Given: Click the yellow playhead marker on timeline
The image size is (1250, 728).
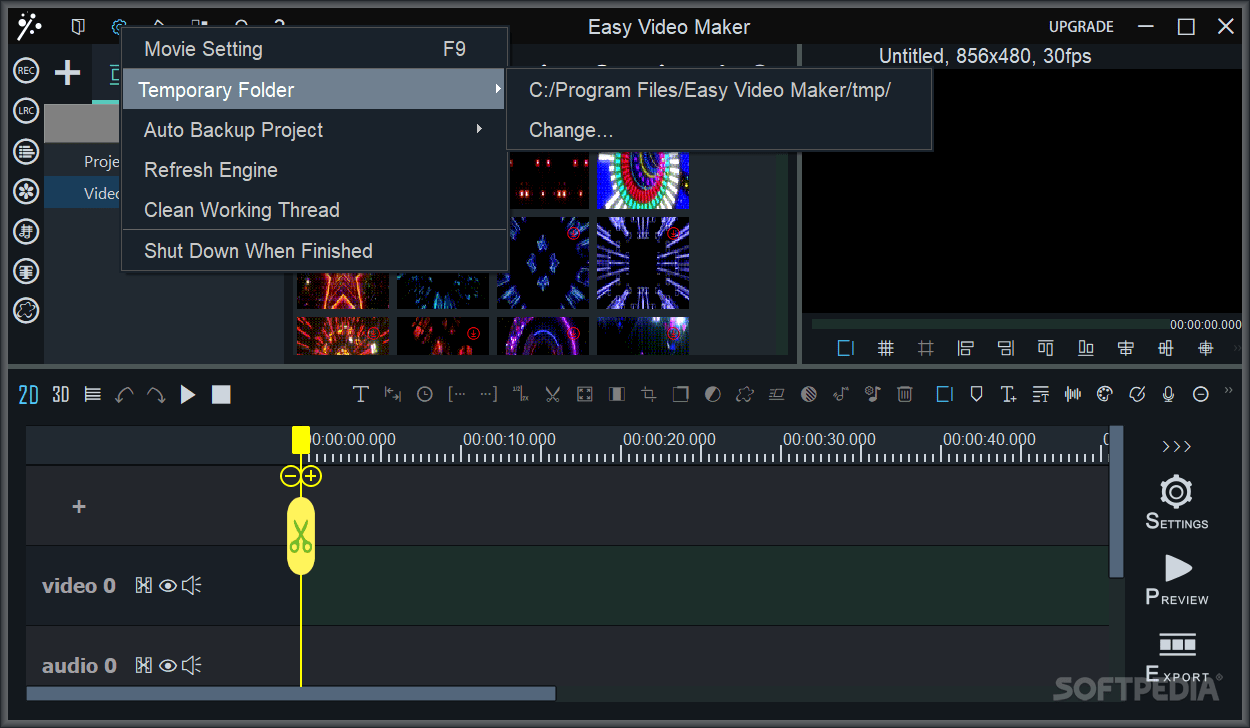Looking at the screenshot, I should click(x=301, y=440).
